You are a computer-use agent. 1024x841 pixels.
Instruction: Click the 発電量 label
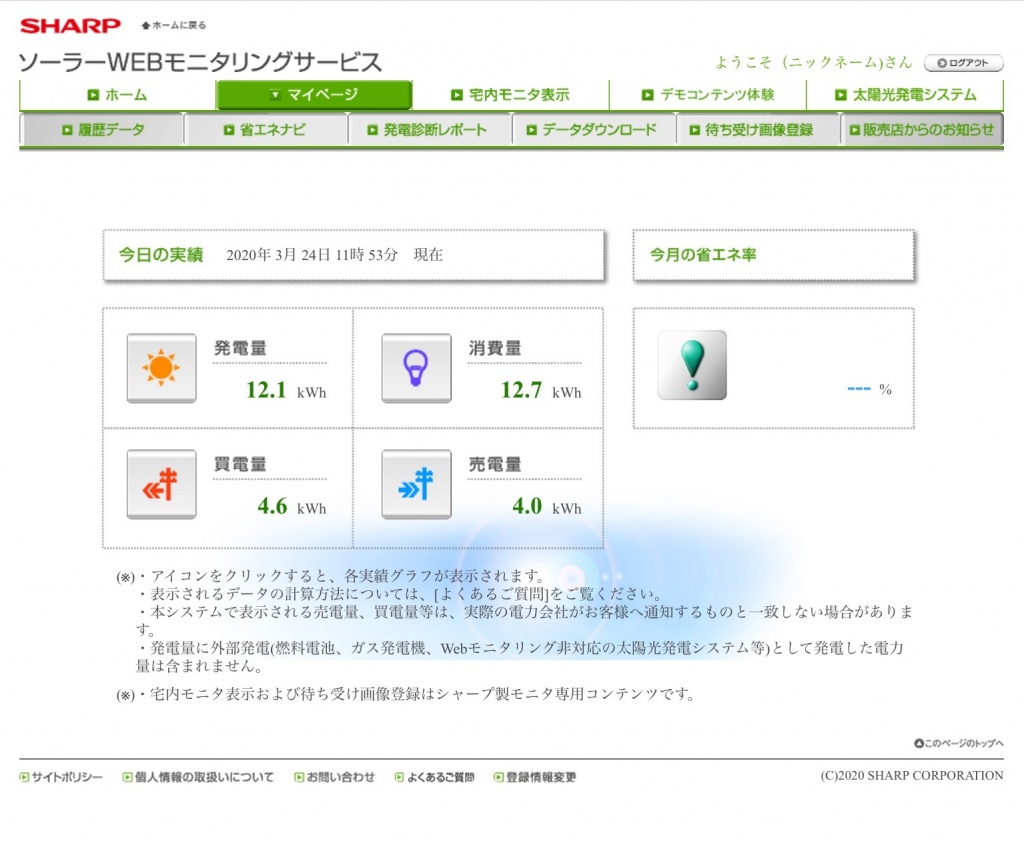[x=240, y=348]
